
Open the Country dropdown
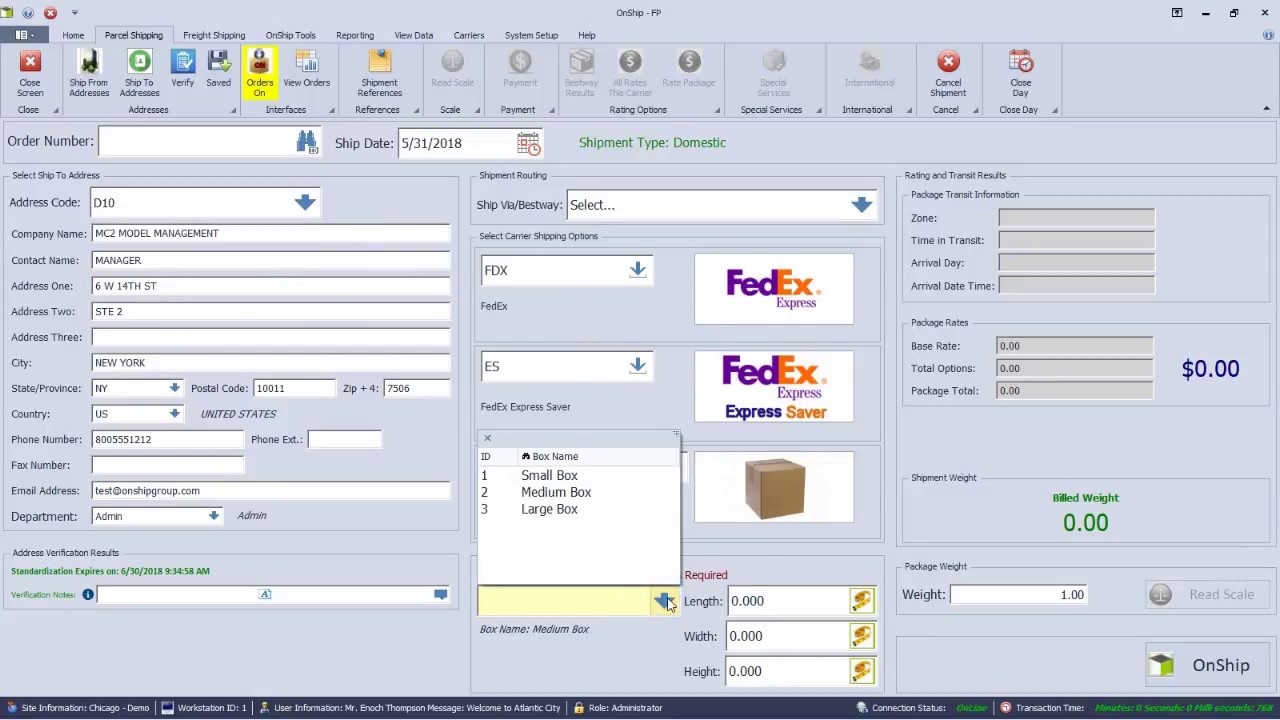click(x=174, y=413)
